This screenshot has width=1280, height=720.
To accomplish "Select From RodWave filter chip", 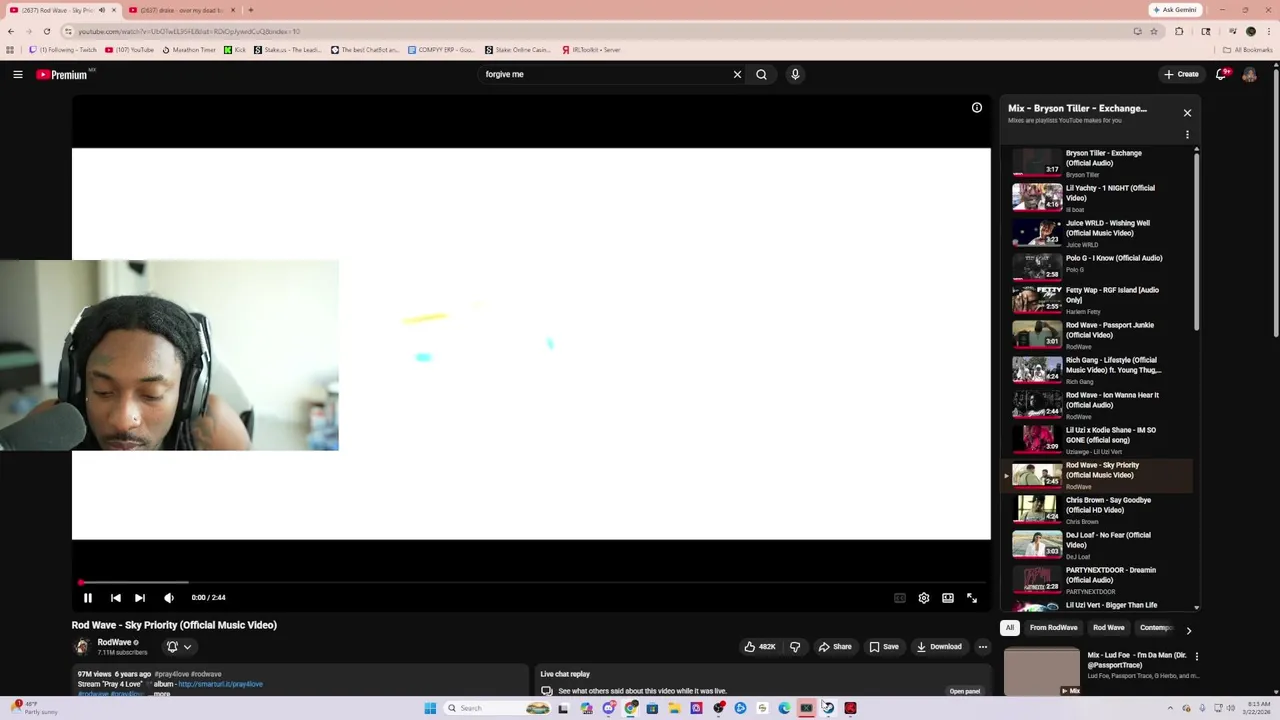I will [1054, 628].
